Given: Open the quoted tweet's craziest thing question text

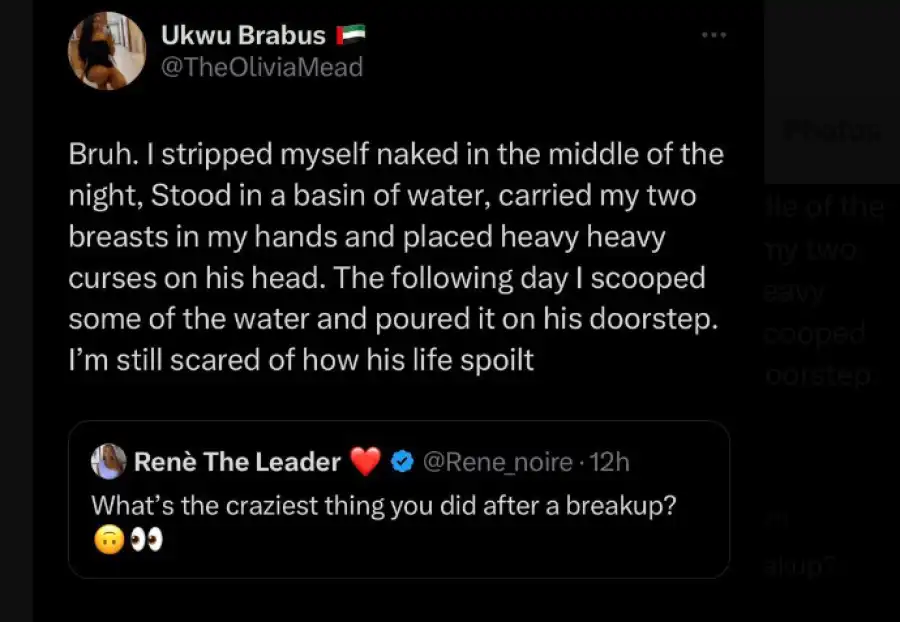Looking at the screenshot, I should (385, 506).
